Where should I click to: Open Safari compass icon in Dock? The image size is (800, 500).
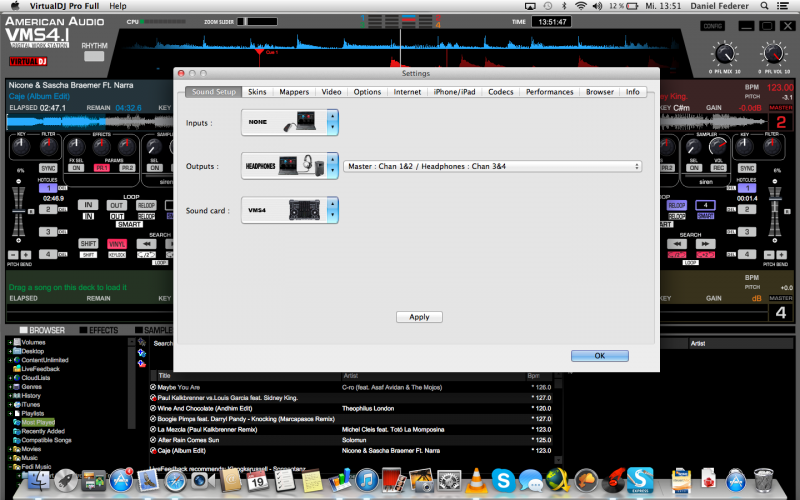(175, 481)
